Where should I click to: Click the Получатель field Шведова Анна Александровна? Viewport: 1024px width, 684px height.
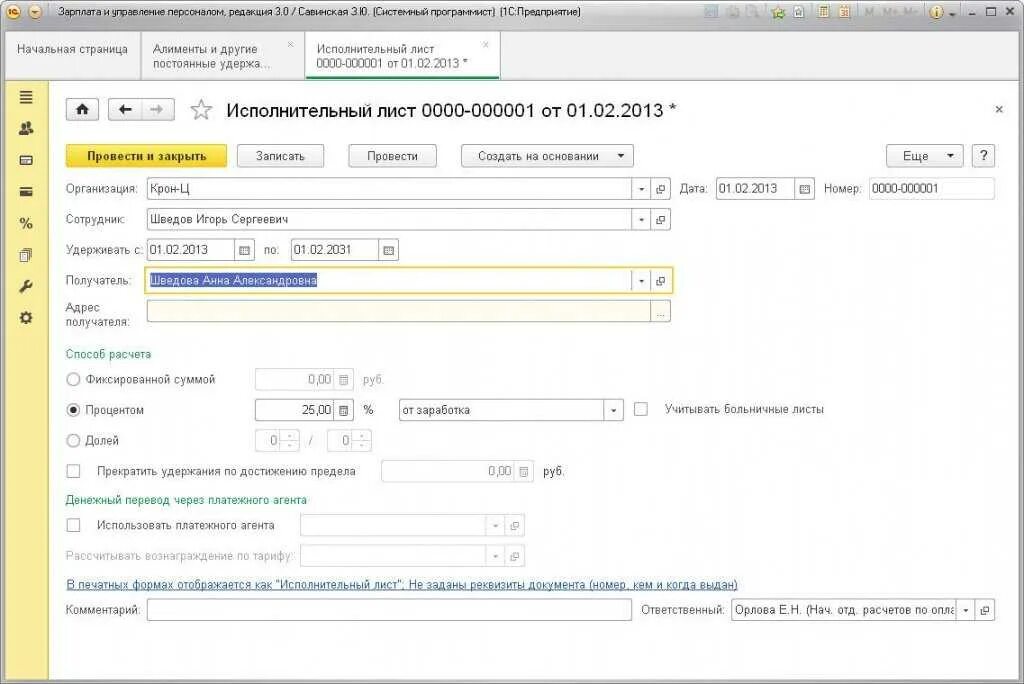point(389,281)
